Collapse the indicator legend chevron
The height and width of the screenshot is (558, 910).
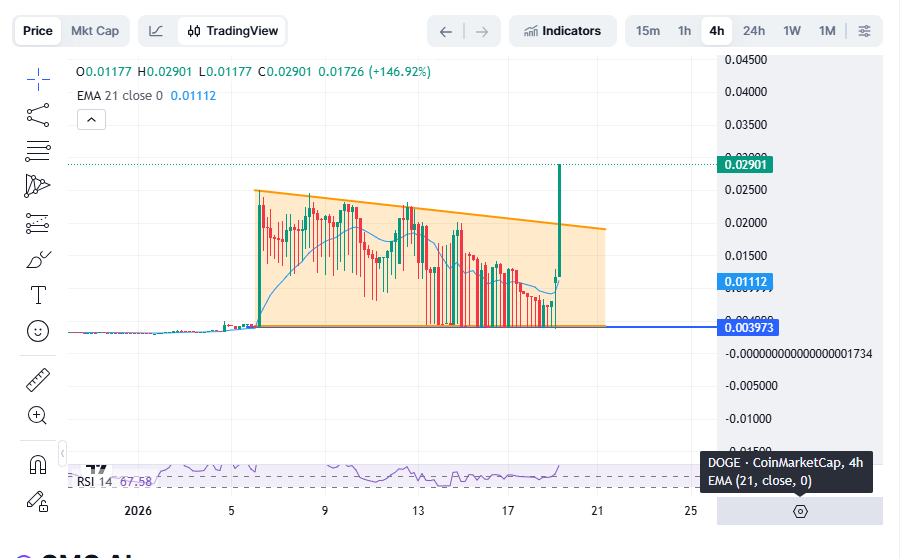tap(91, 120)
